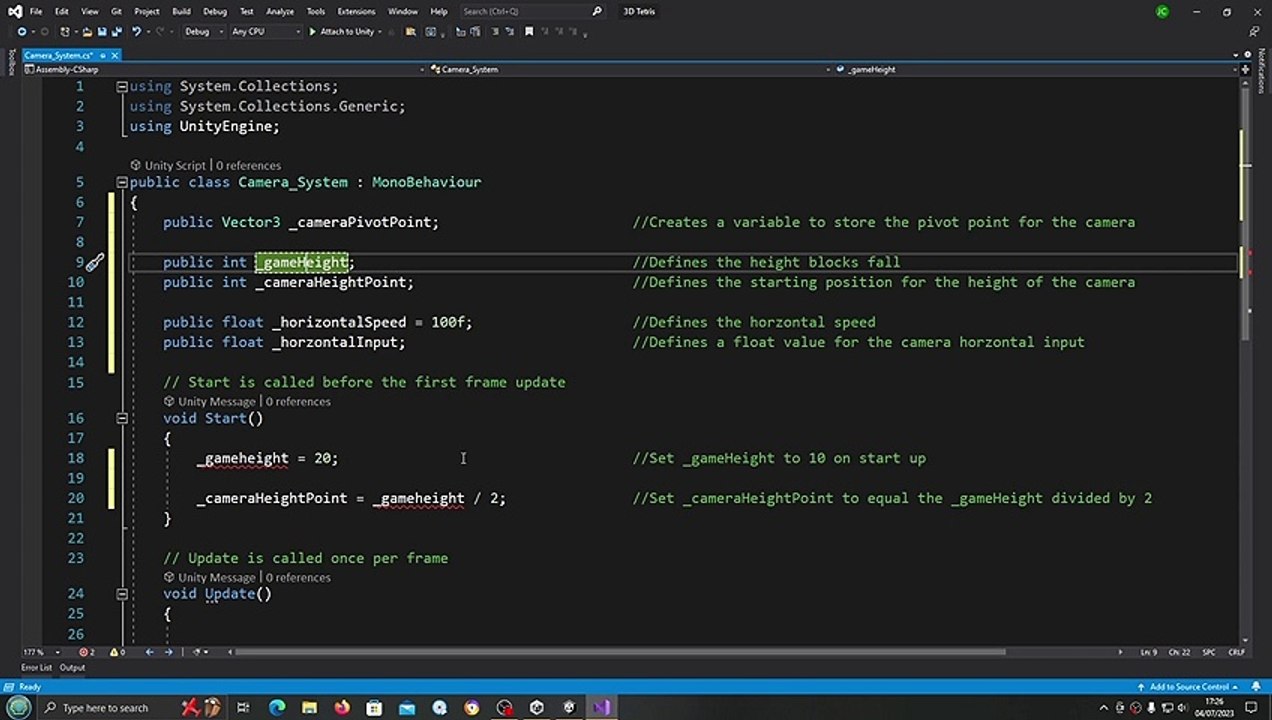The height and width of the screenshot is (720, 1272).
Task: Open the Git menu
Action: click(116, 11)
